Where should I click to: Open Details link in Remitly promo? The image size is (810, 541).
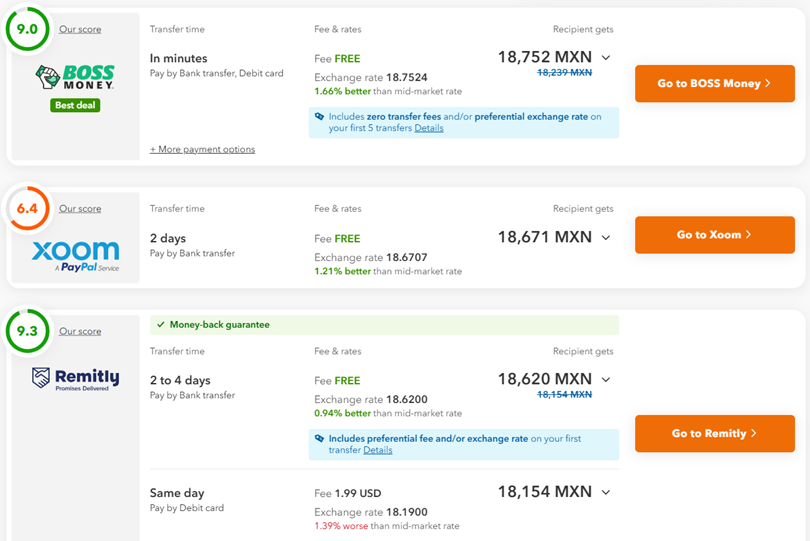tap(378, 450)
